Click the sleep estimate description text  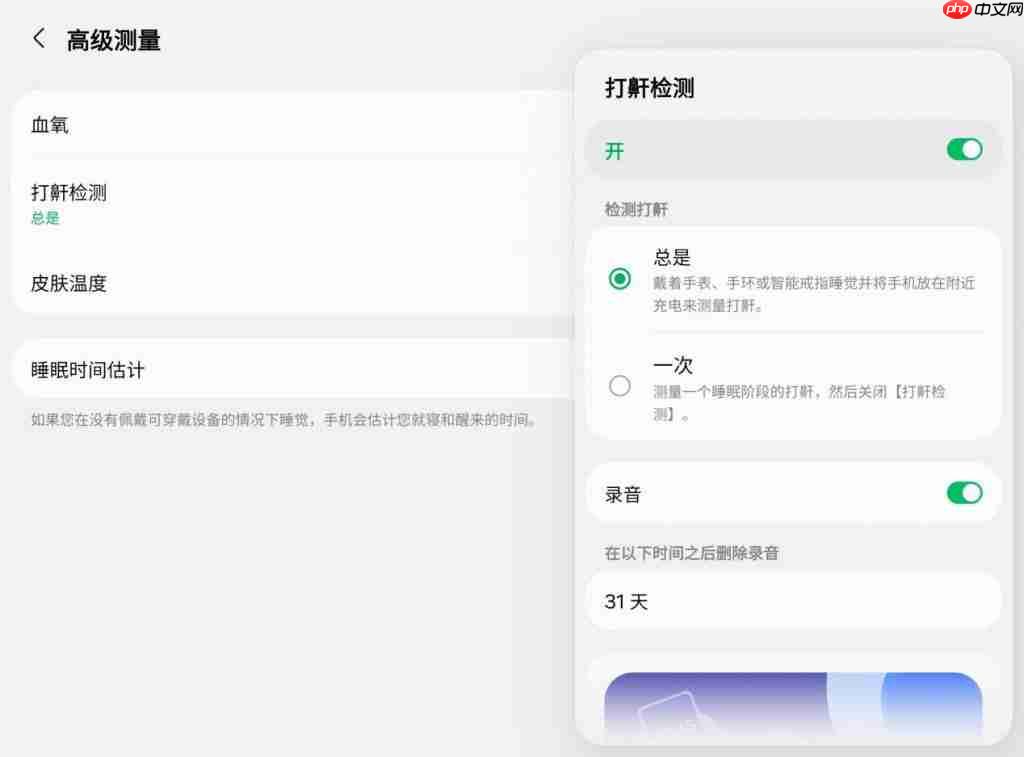[284, 420]
